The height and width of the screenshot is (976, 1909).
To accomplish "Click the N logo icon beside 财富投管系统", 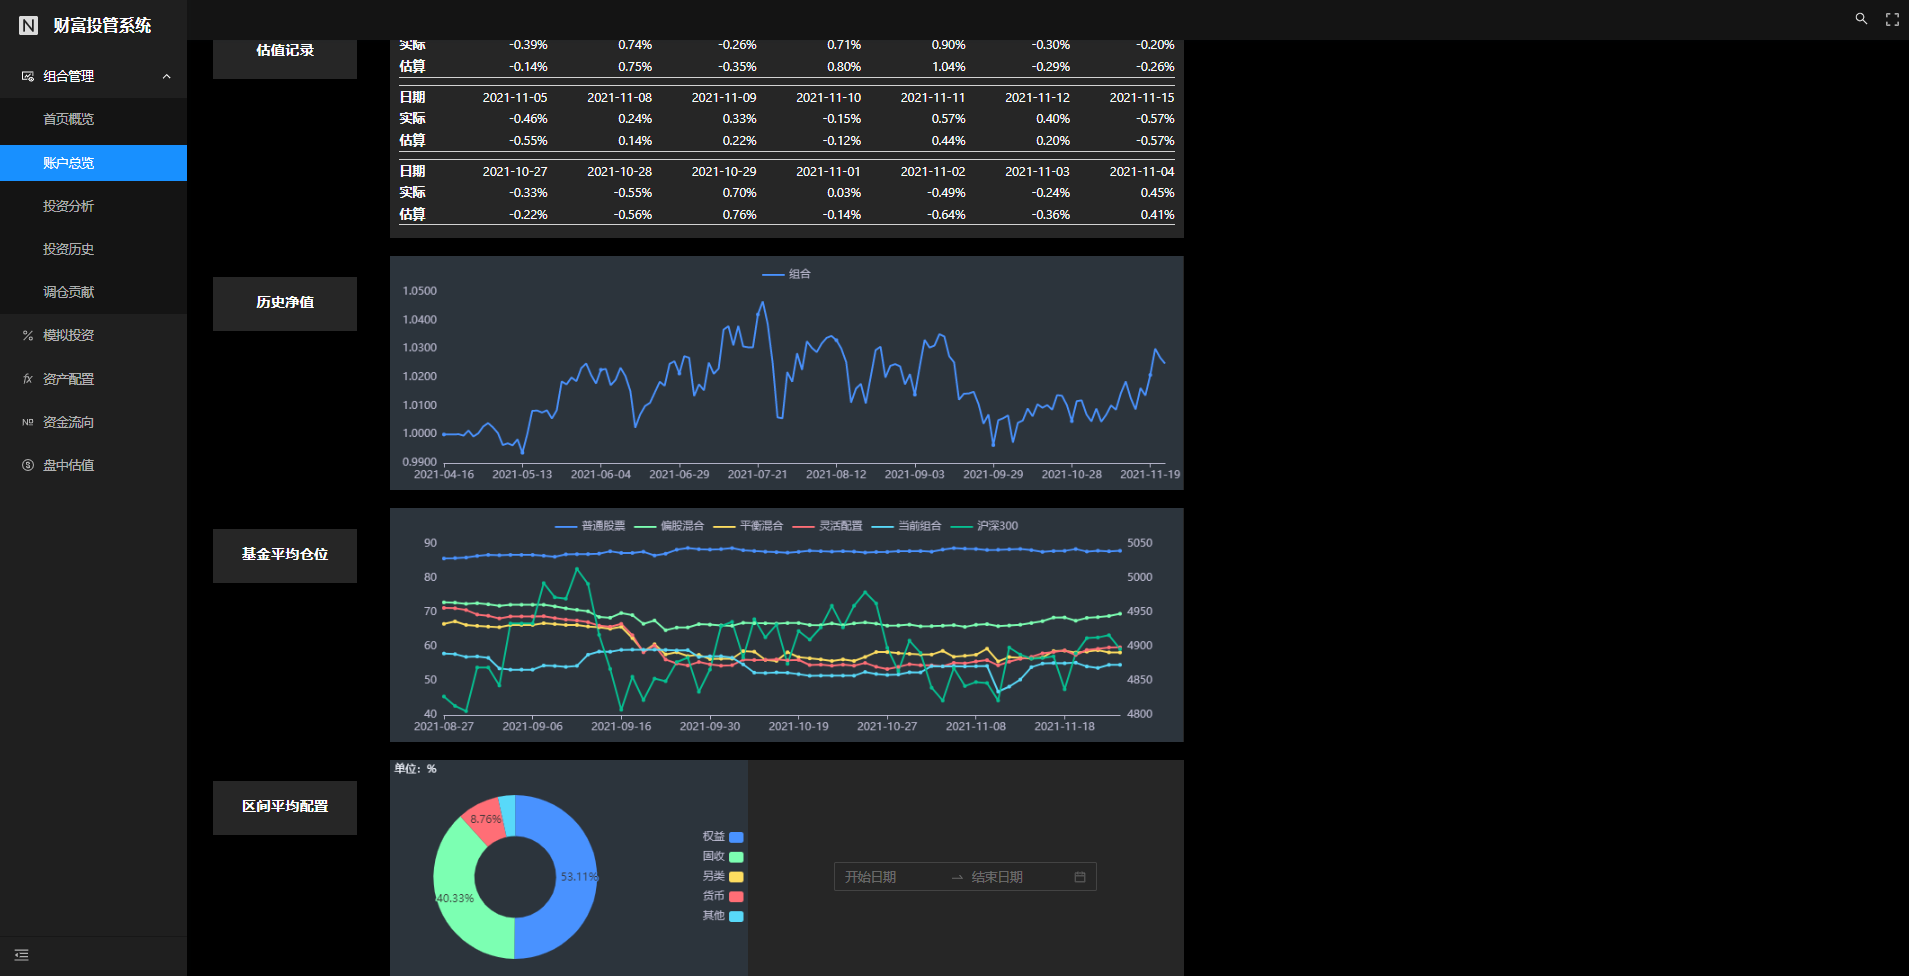I will [29, 25].
